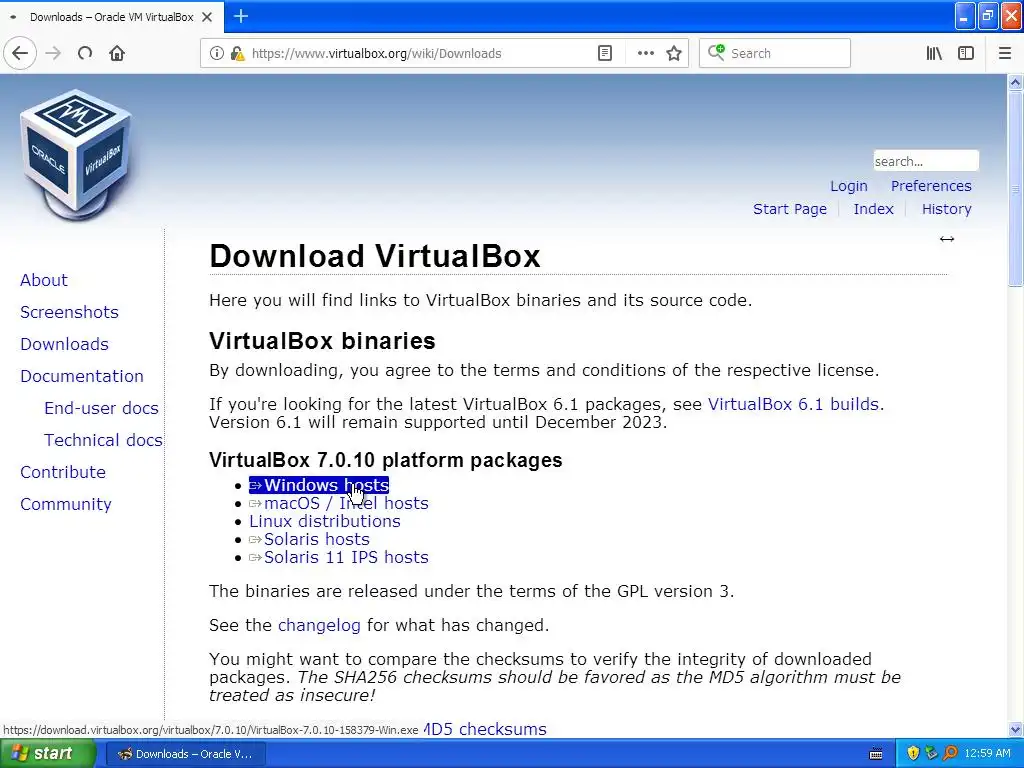Click the site search... input field

click(x=926, y=161)
